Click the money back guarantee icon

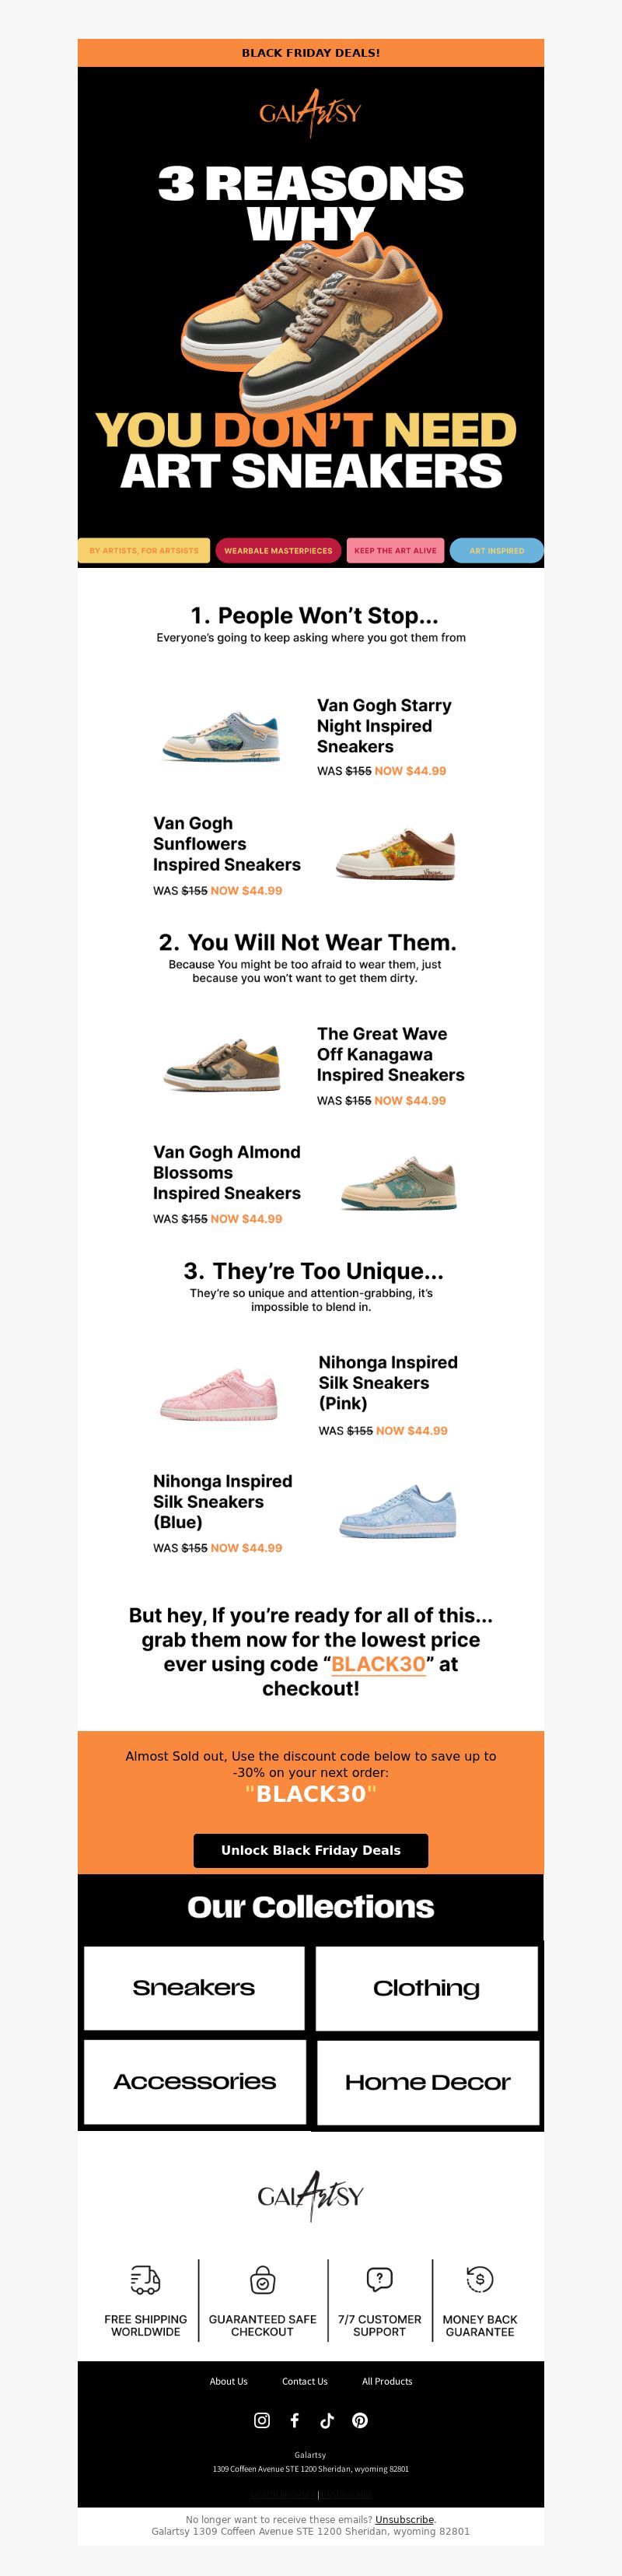(x=480, y=2279)
